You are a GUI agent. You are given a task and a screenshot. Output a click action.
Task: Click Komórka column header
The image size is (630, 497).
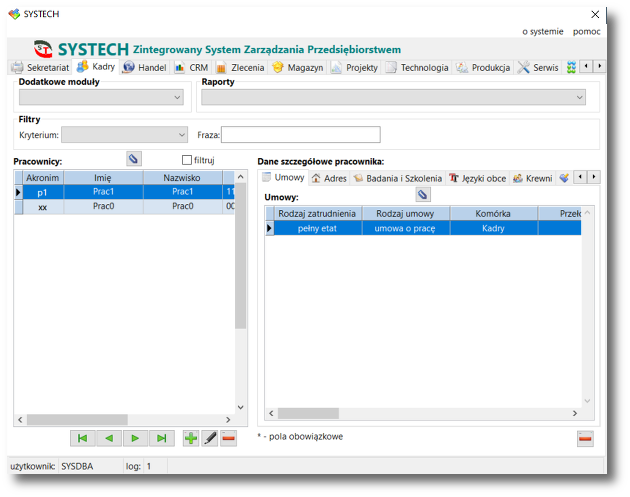pos(493,214)
